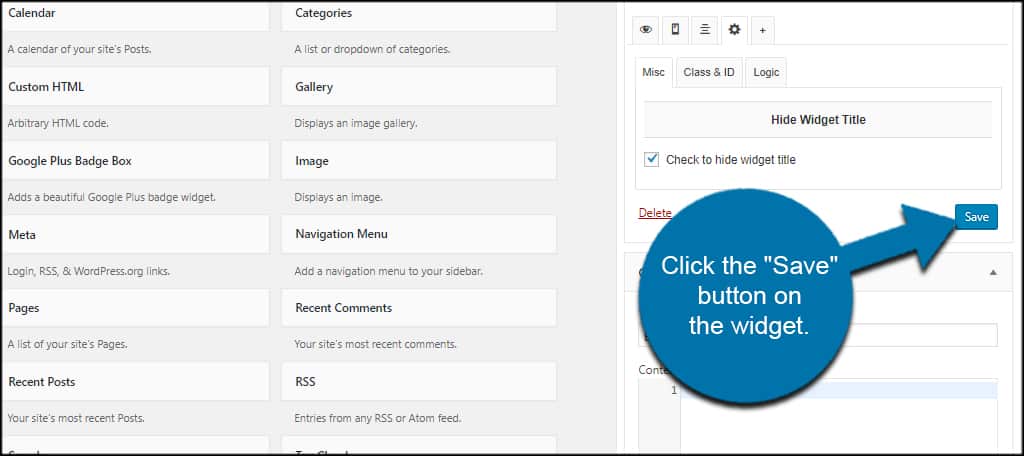Viewport: 1024px width, 456px height.
Task: Choose the Image widget
Action: click(x=419, y=160)
